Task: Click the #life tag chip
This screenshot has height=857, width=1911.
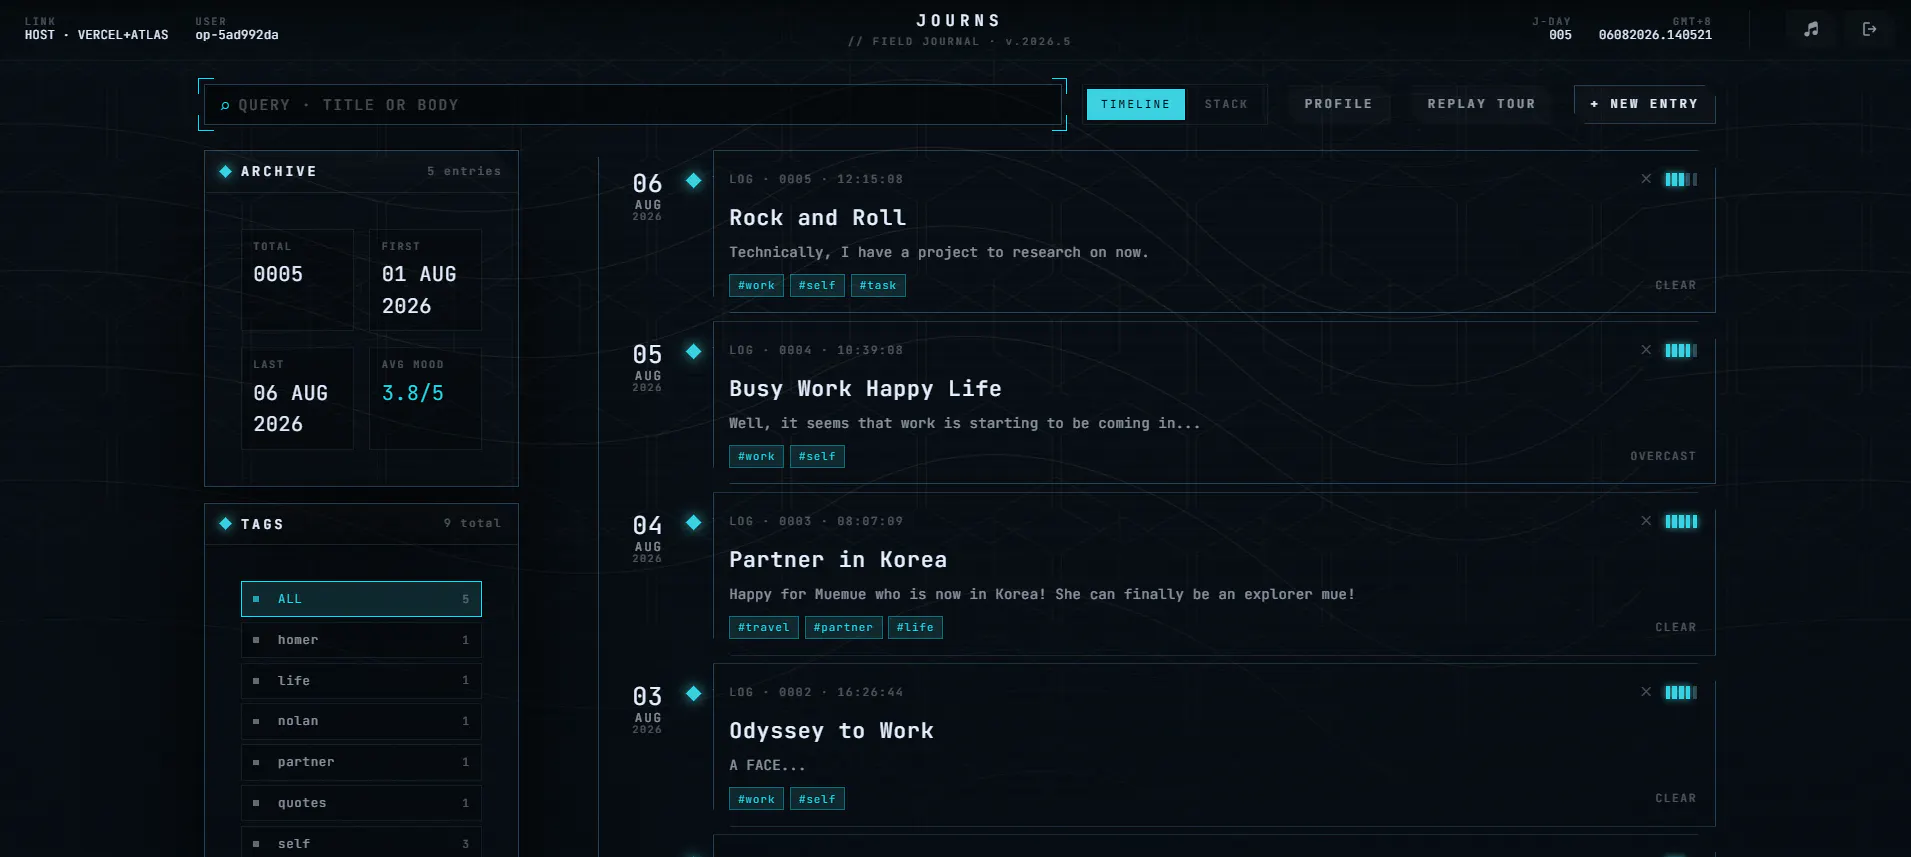Action: [x=915, y=628]
